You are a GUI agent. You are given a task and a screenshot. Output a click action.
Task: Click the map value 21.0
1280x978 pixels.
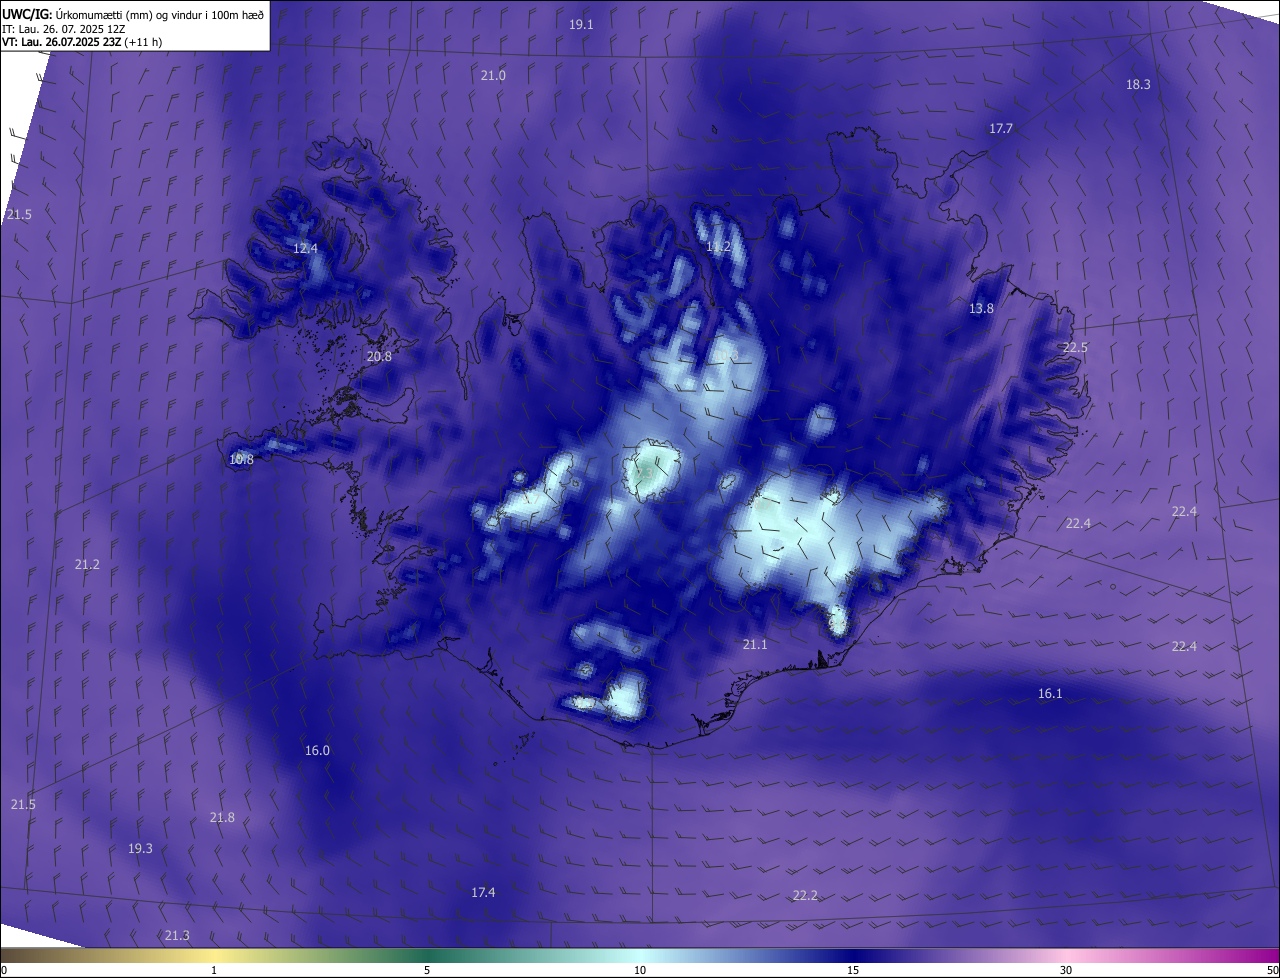coord(493,76)
